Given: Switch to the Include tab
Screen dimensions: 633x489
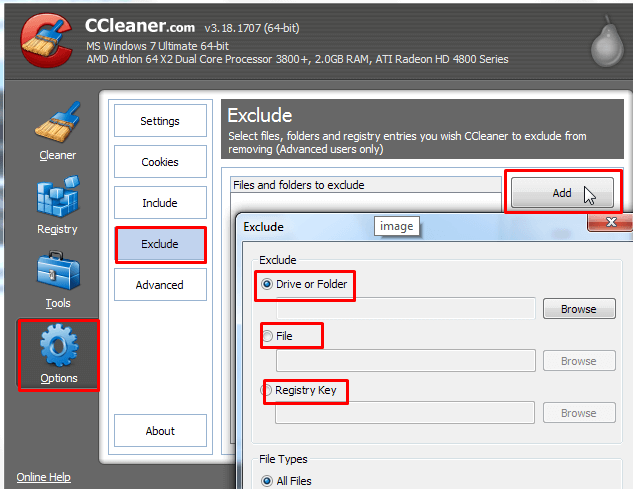Looking at the screenshot, I should (x=160, y=203).
